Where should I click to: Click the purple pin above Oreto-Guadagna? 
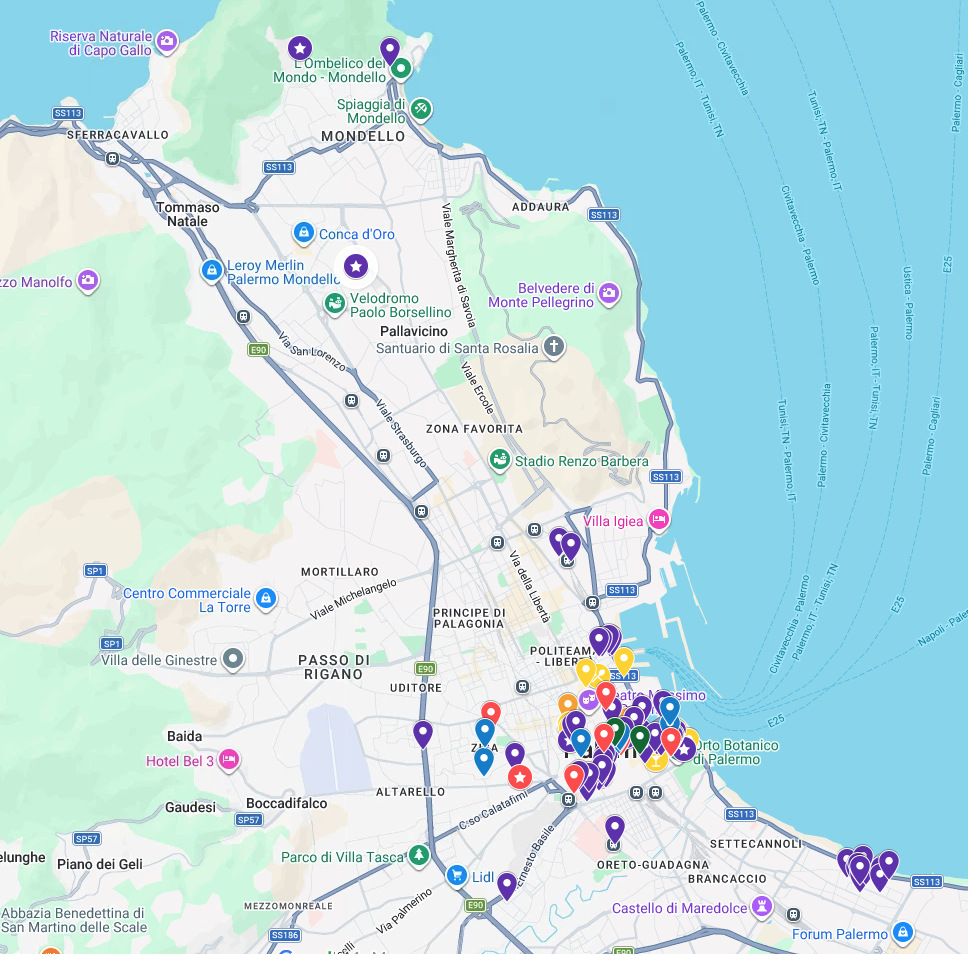[614, 829]
